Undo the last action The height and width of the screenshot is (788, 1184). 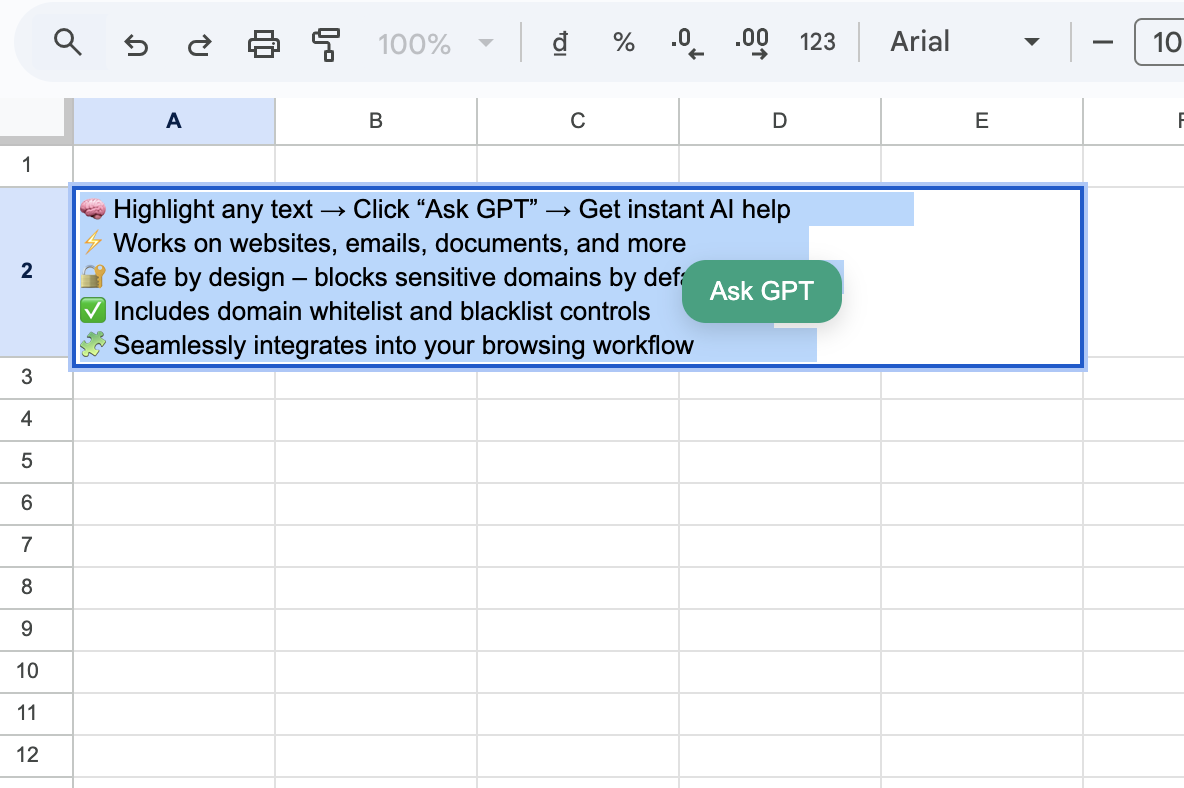[136, 45]
